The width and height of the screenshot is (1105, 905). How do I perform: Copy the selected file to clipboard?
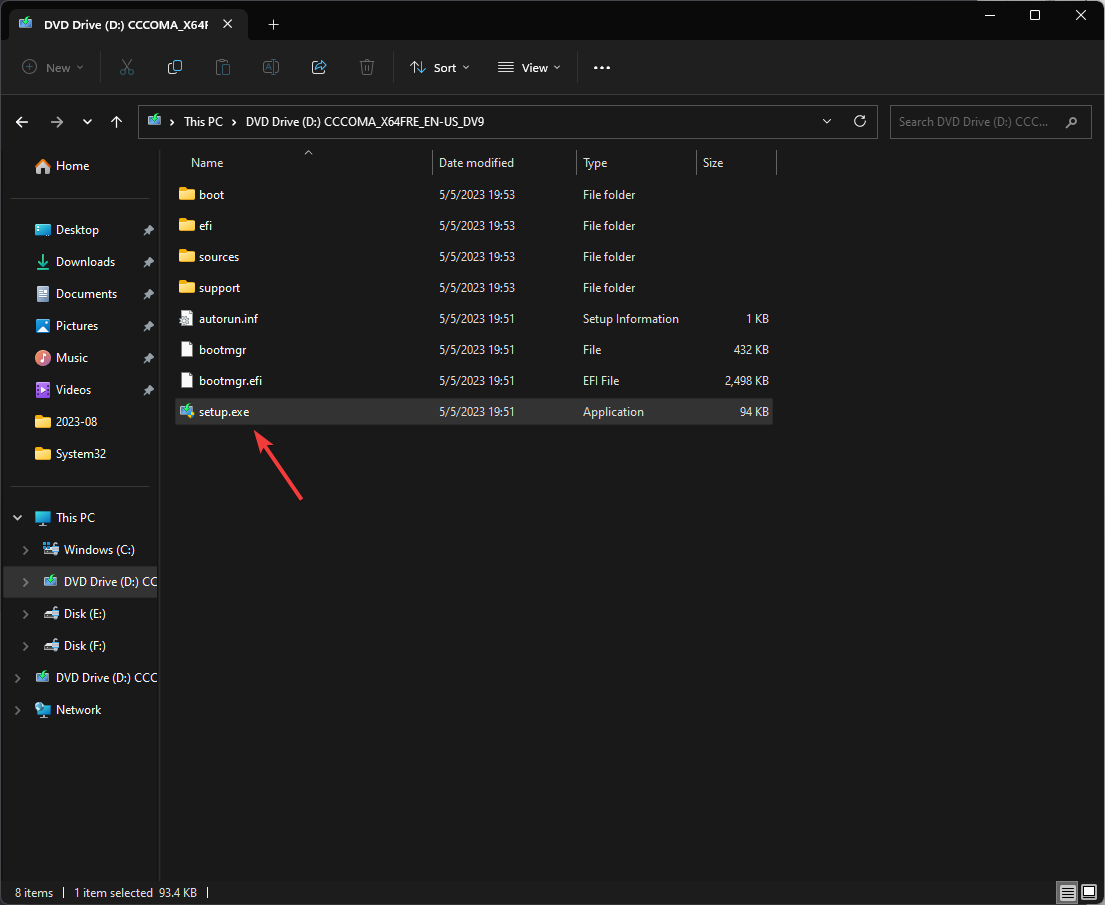pos(175,67)
